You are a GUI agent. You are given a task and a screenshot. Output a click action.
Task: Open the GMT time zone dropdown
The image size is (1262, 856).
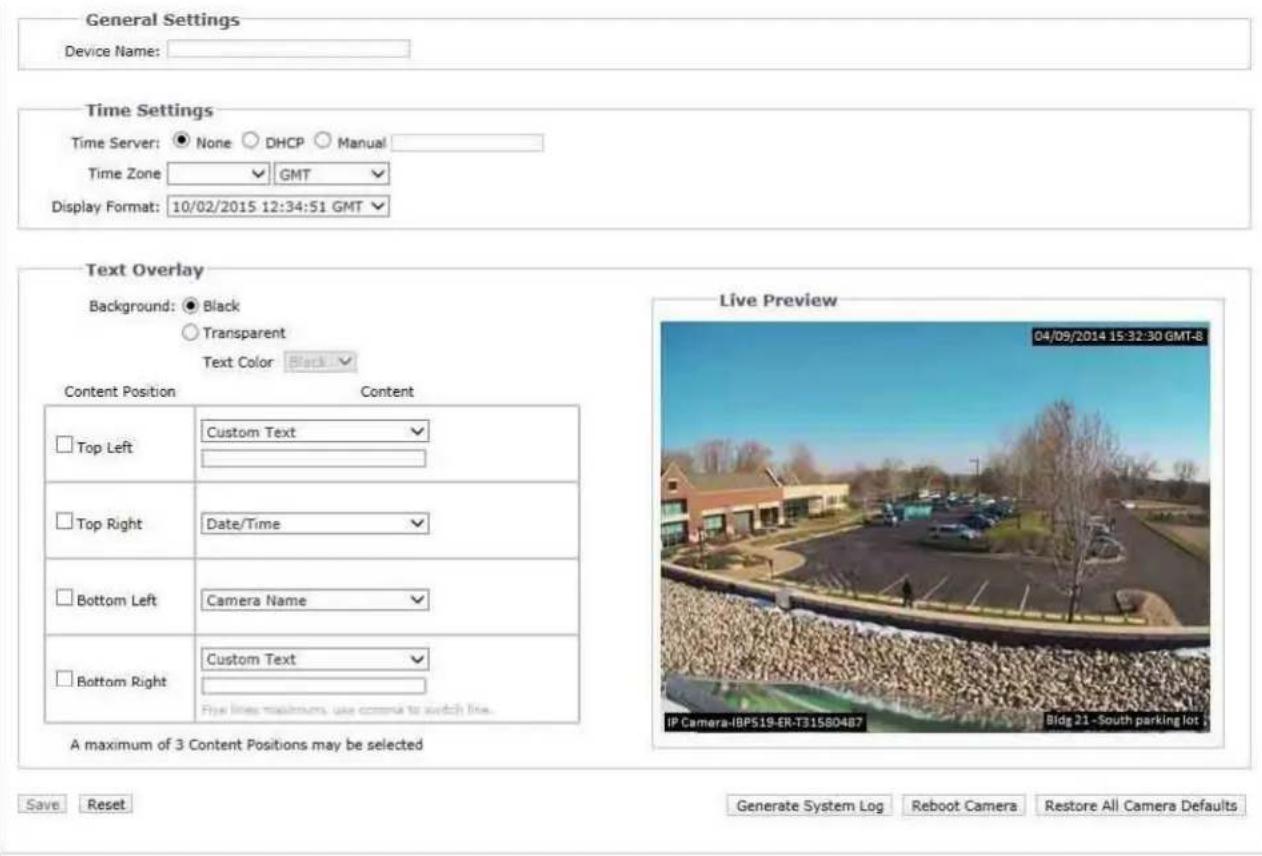pos(331,174)
